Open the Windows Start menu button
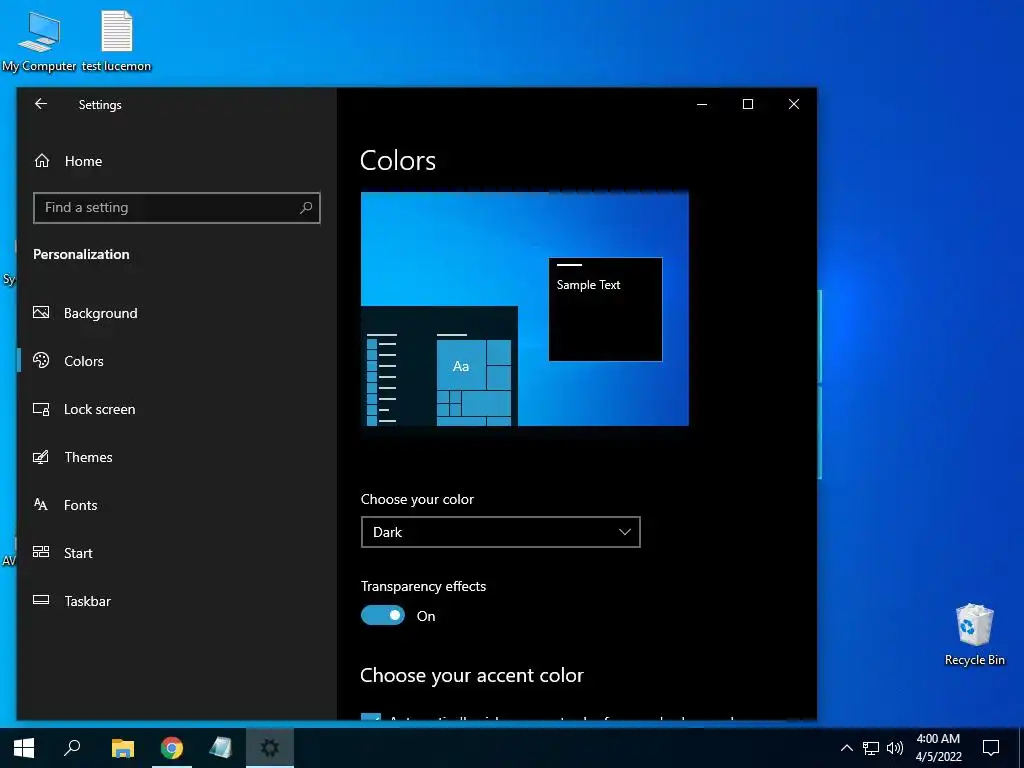The image size is (1024, 768). click(24, 748)
